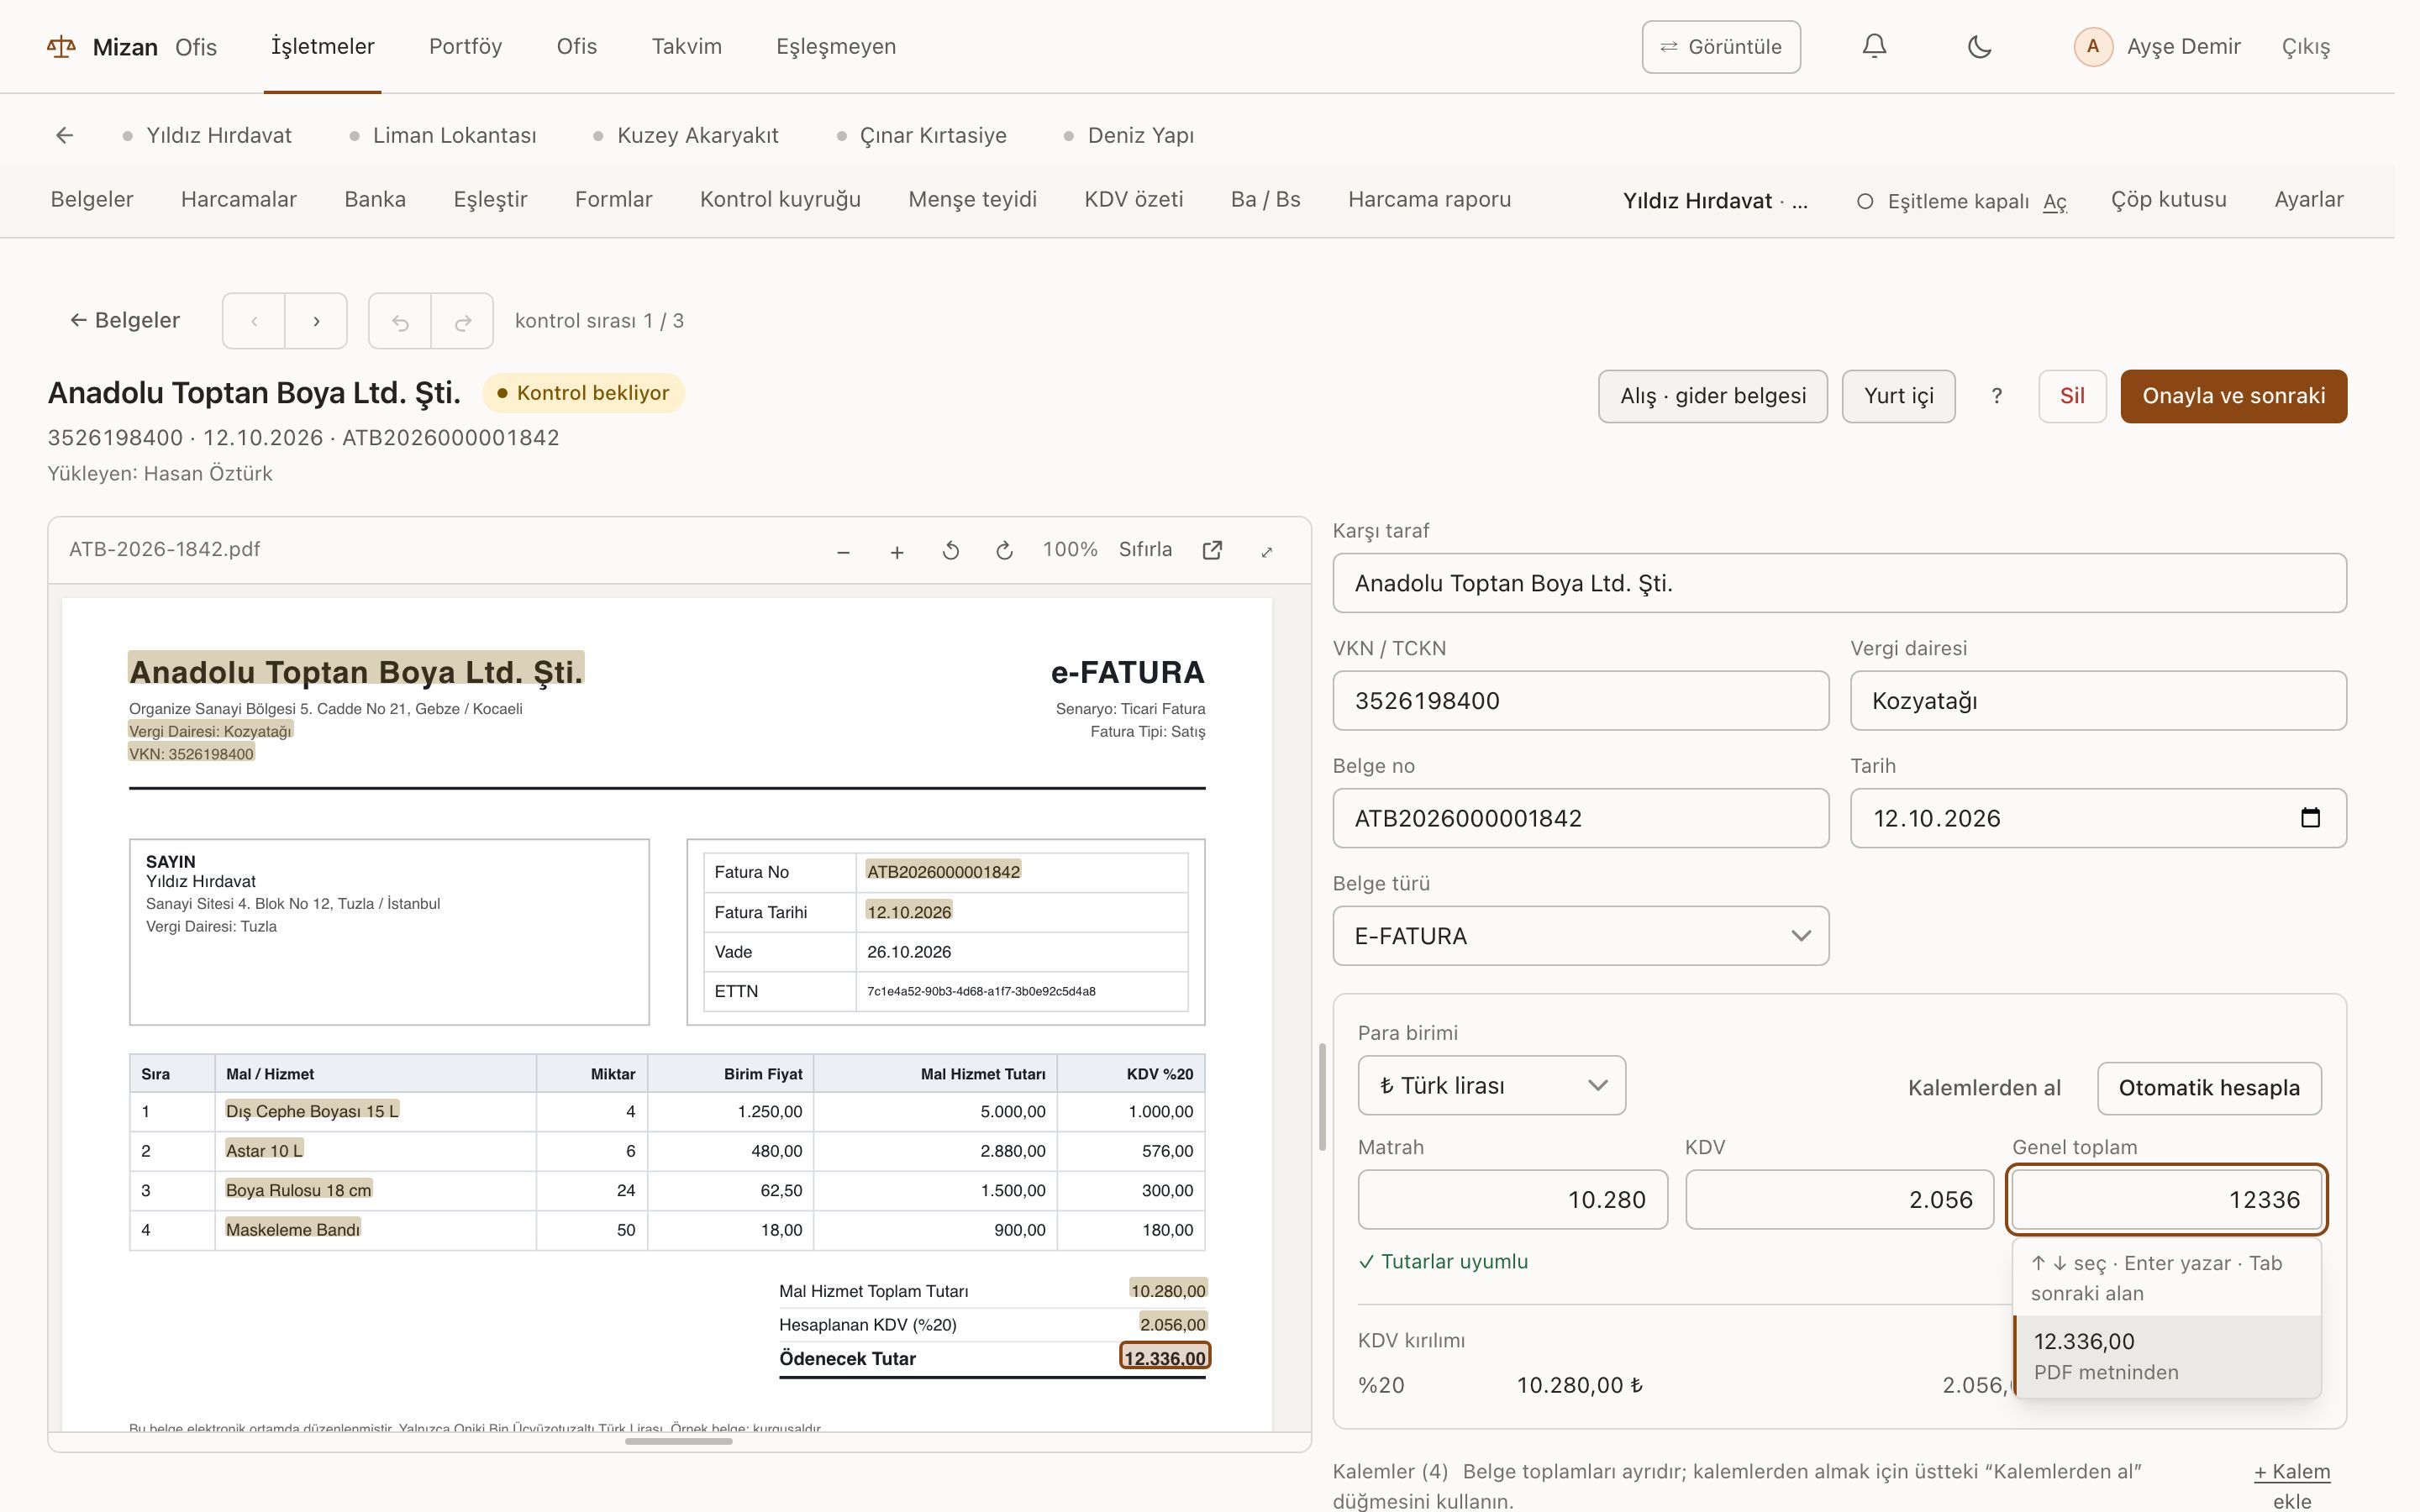Viewport: 2420px width, 1512px height.
Task: Toggle the Yurt içi option
Action: (1898, 396)
